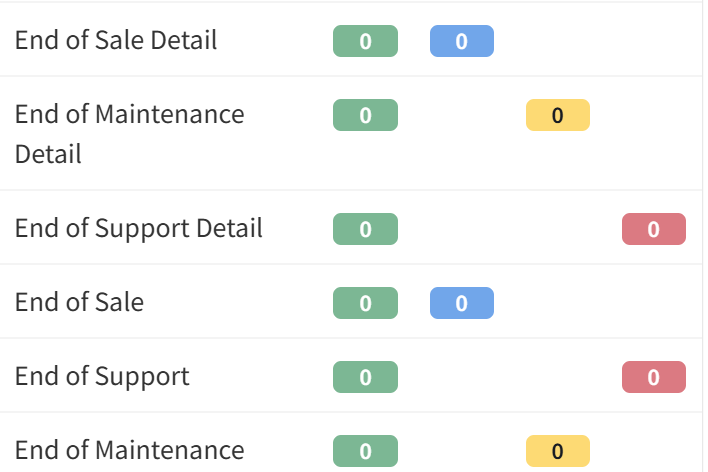
Task: Click the word Detail in End of Maintenance Detail
Action: click(x=48, y=155)
